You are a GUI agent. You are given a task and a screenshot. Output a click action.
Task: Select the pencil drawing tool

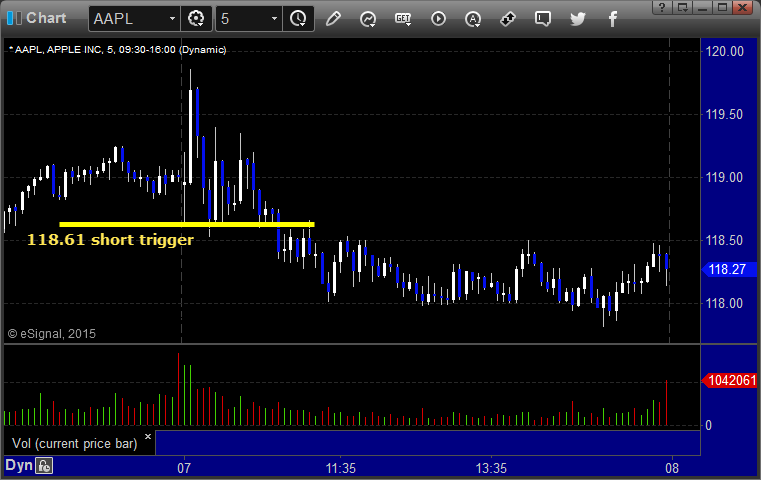pyautogui.click(x=333, y=19)
